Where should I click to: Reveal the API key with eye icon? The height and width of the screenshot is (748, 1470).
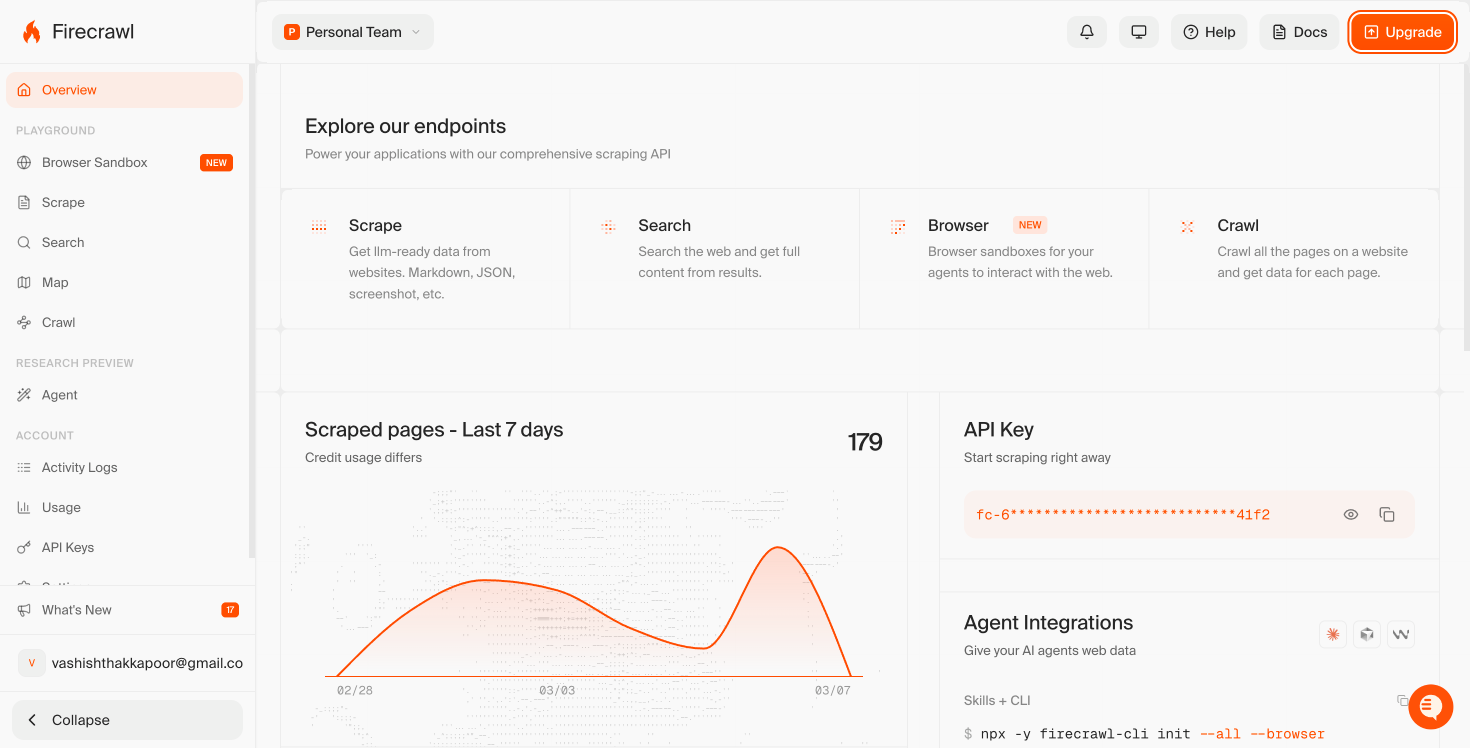(1351, 515)
